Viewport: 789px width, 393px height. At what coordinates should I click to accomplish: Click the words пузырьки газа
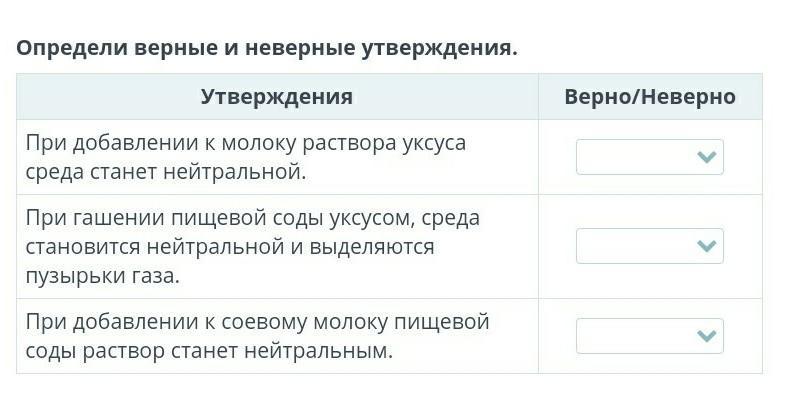coord(102,276)
